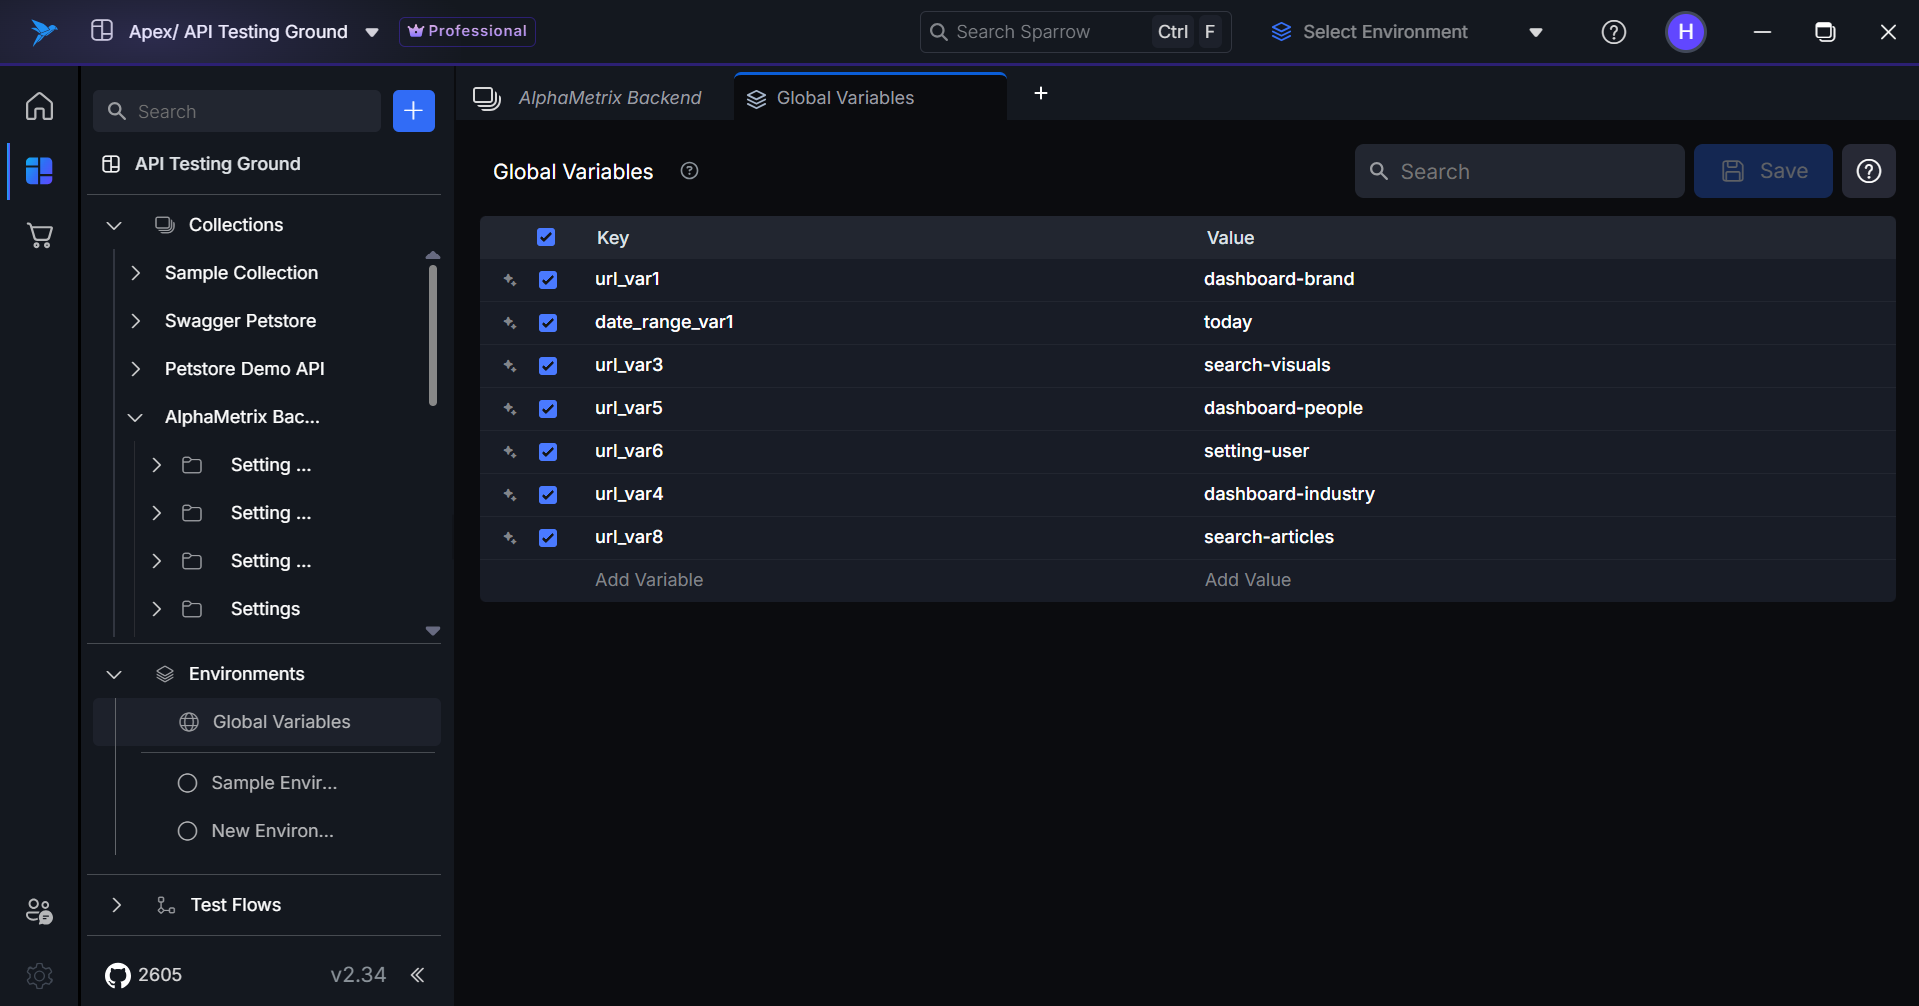This screenshot has height=1006, width=1919.
Task: Uncheck the url_var1 variable checkbox
Action: 548,280
